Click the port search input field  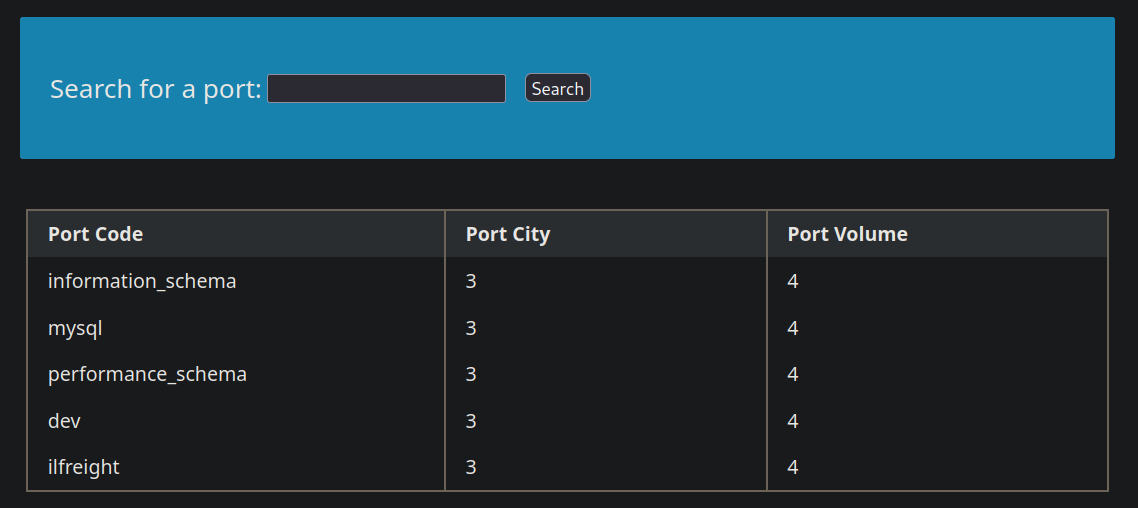point(386,89)
